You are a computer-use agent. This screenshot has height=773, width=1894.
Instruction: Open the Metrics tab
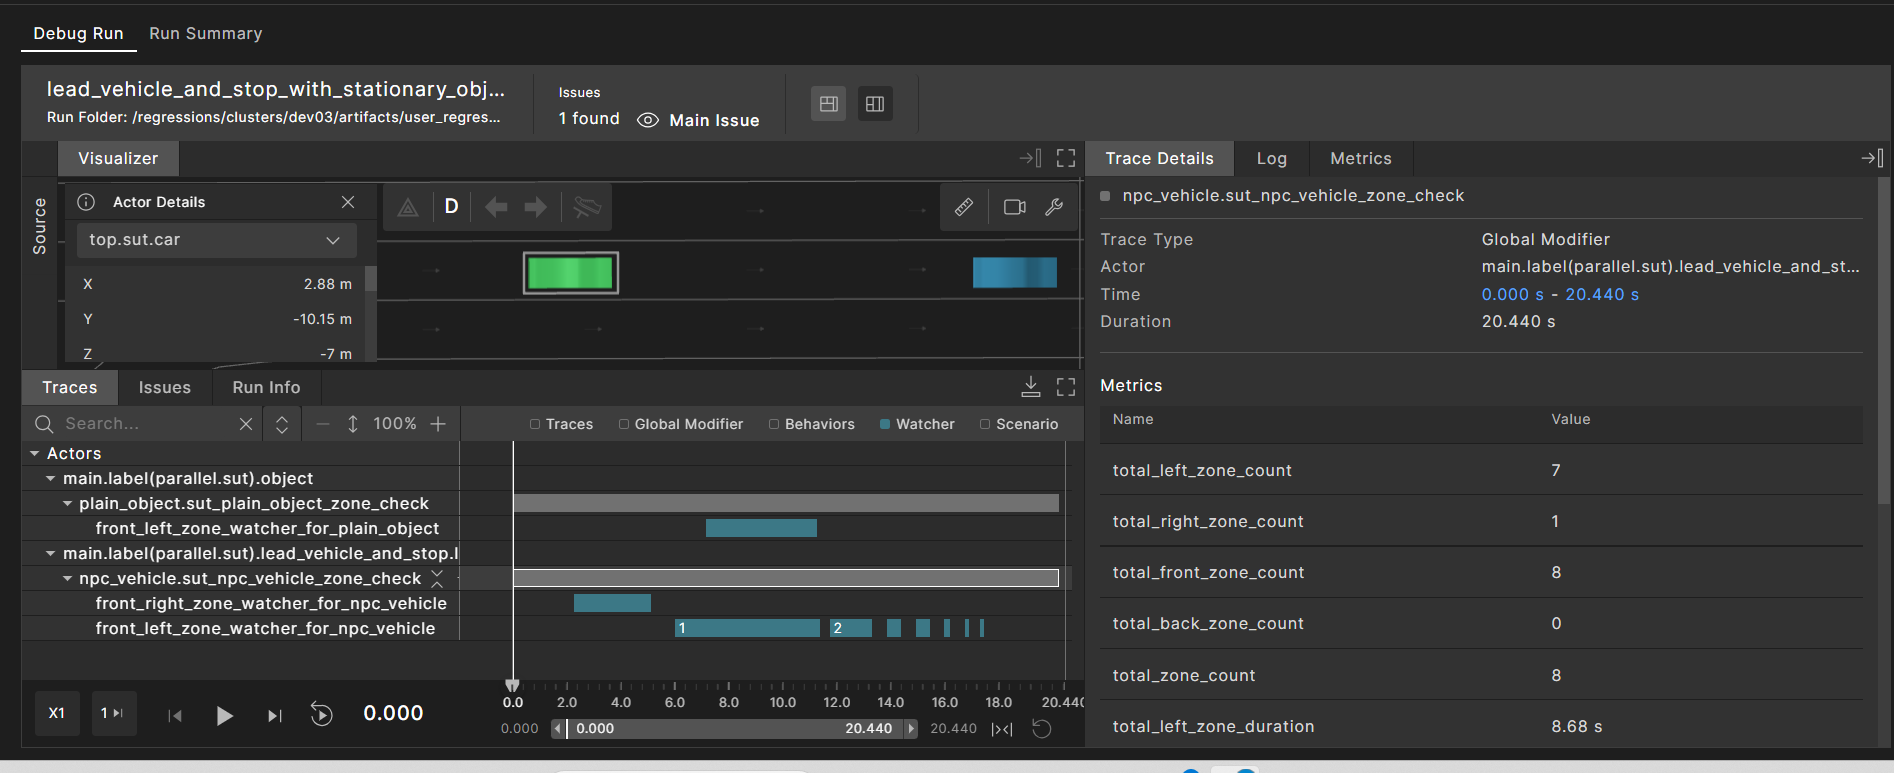(1360, 158)
